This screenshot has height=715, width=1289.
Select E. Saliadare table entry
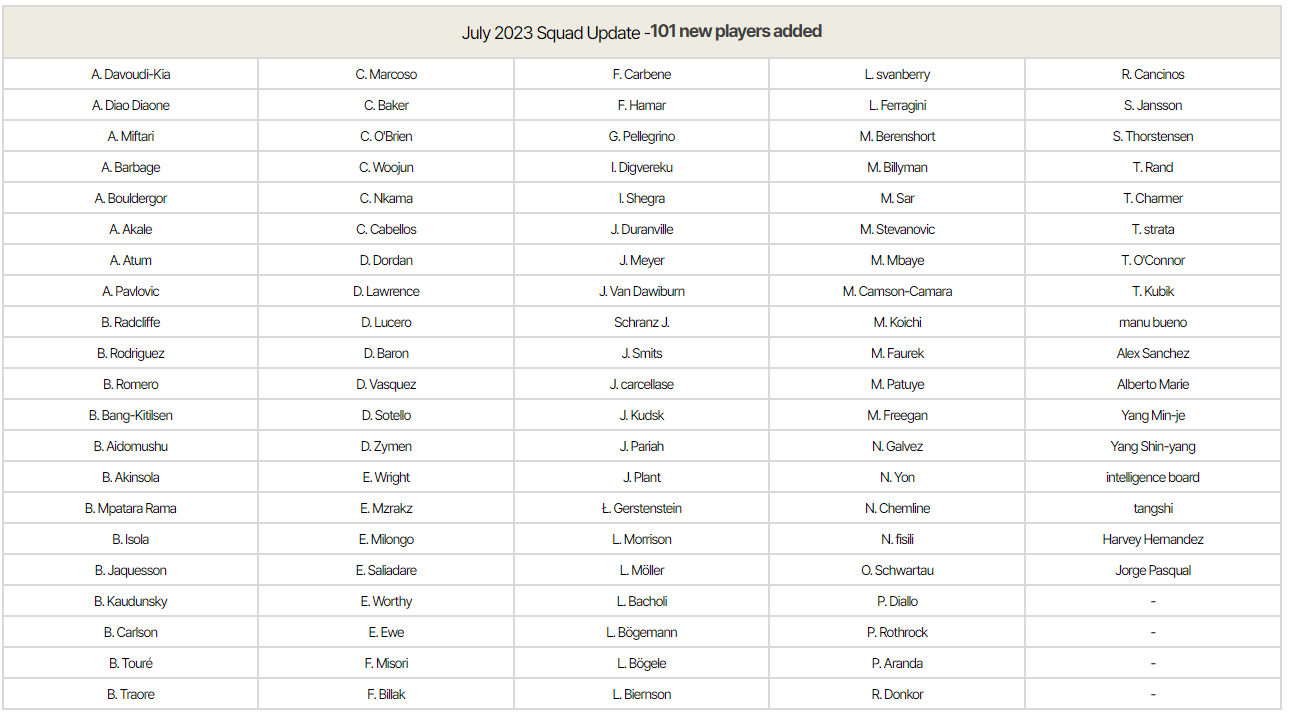coord(386,571)
